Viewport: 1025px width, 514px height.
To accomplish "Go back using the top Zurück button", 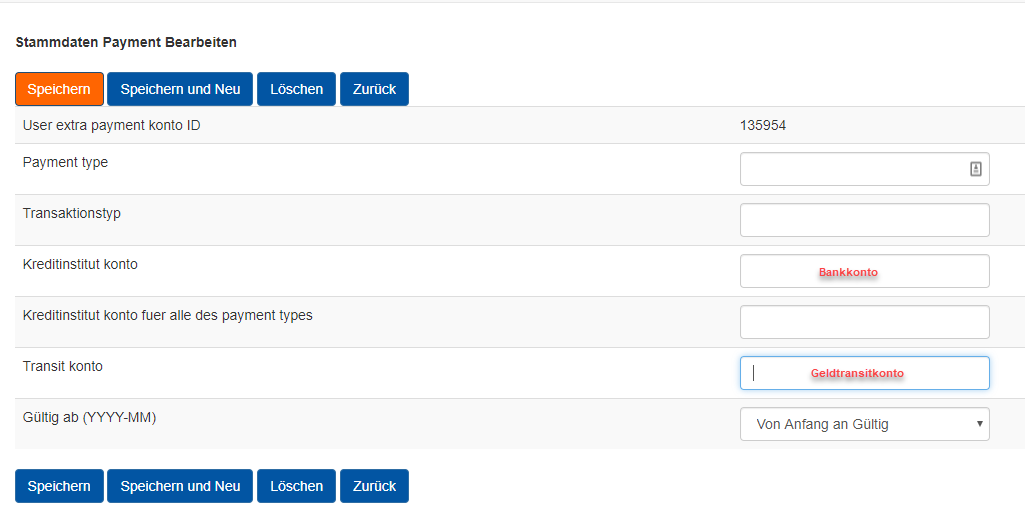I will [x=374, y=89].
